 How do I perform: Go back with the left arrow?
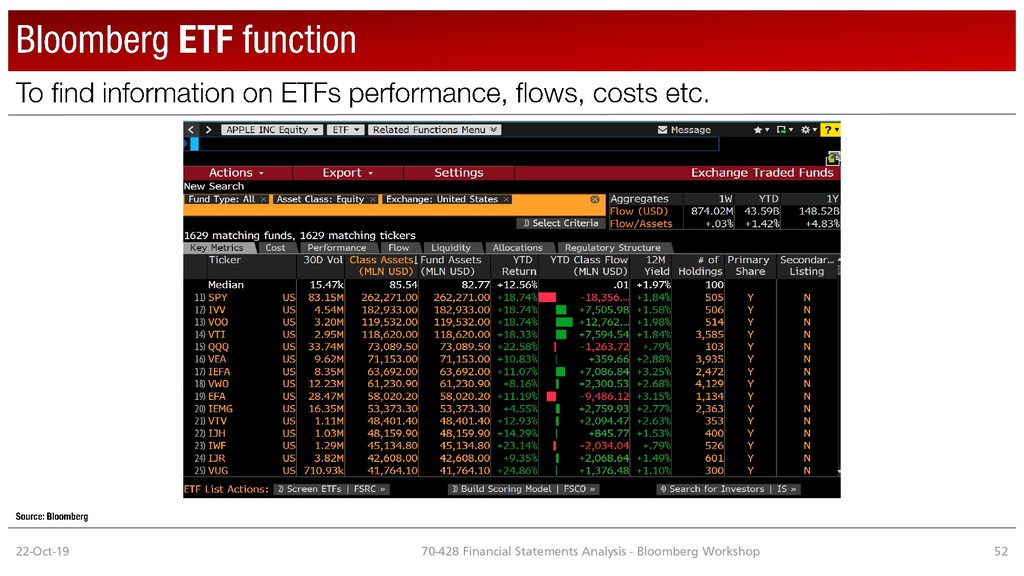tap(191, 130)
